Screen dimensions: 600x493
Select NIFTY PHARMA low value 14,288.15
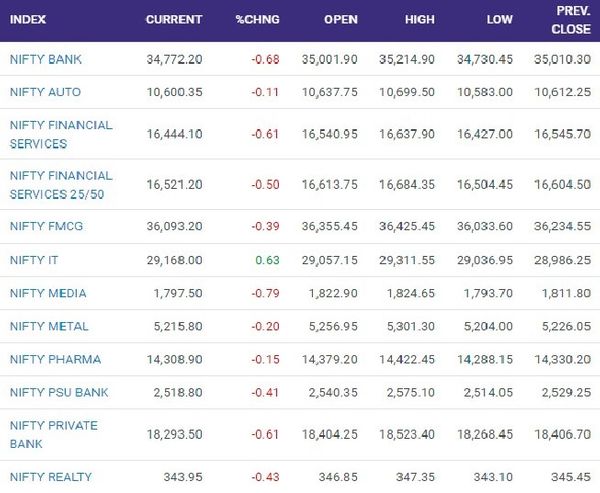(485, 359)
